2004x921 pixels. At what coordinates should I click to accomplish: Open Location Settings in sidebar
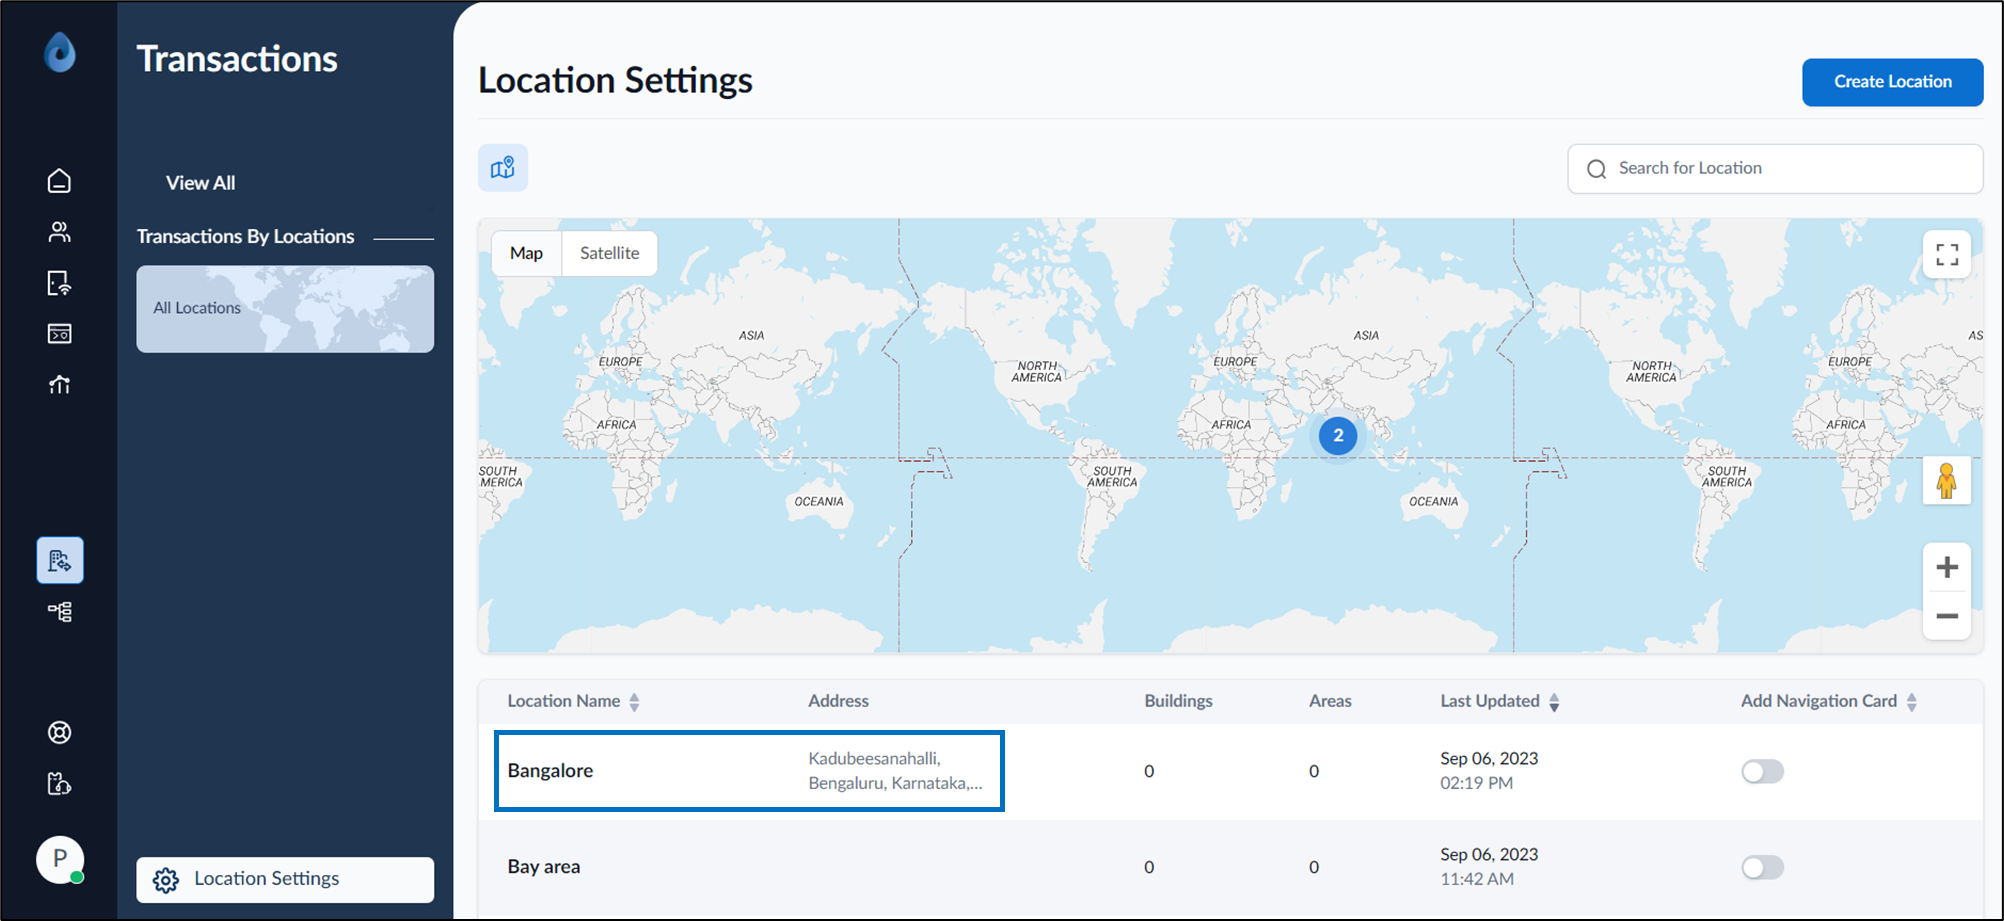[x=285, y=879]
